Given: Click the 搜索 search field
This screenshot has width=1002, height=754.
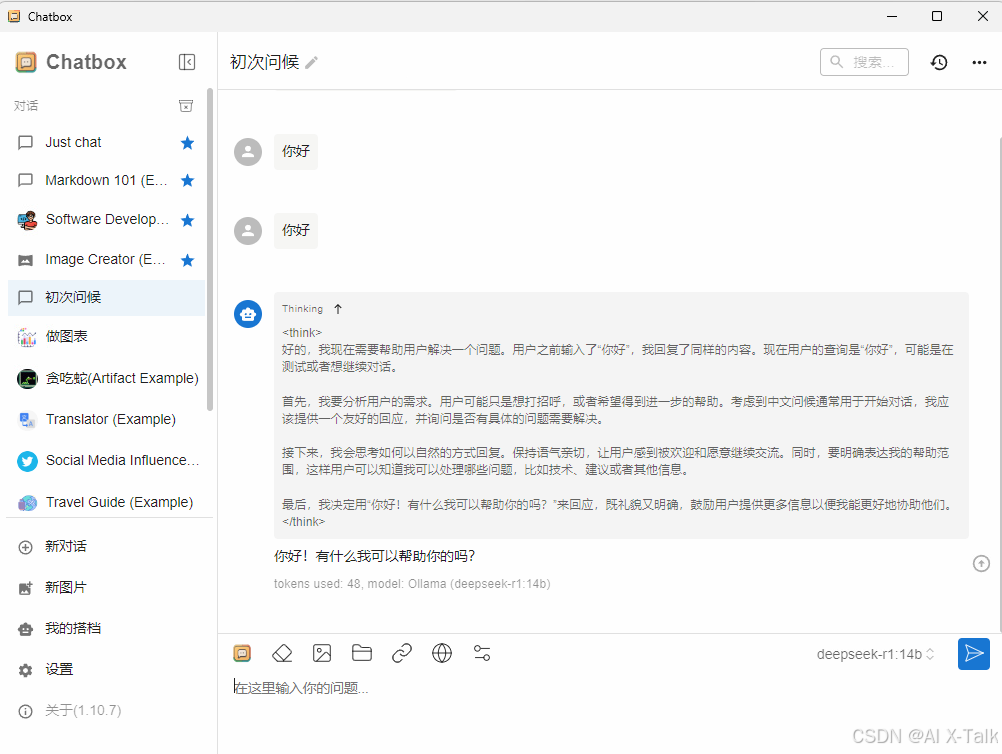Looking at the screenshot, I should click(864, 62).
